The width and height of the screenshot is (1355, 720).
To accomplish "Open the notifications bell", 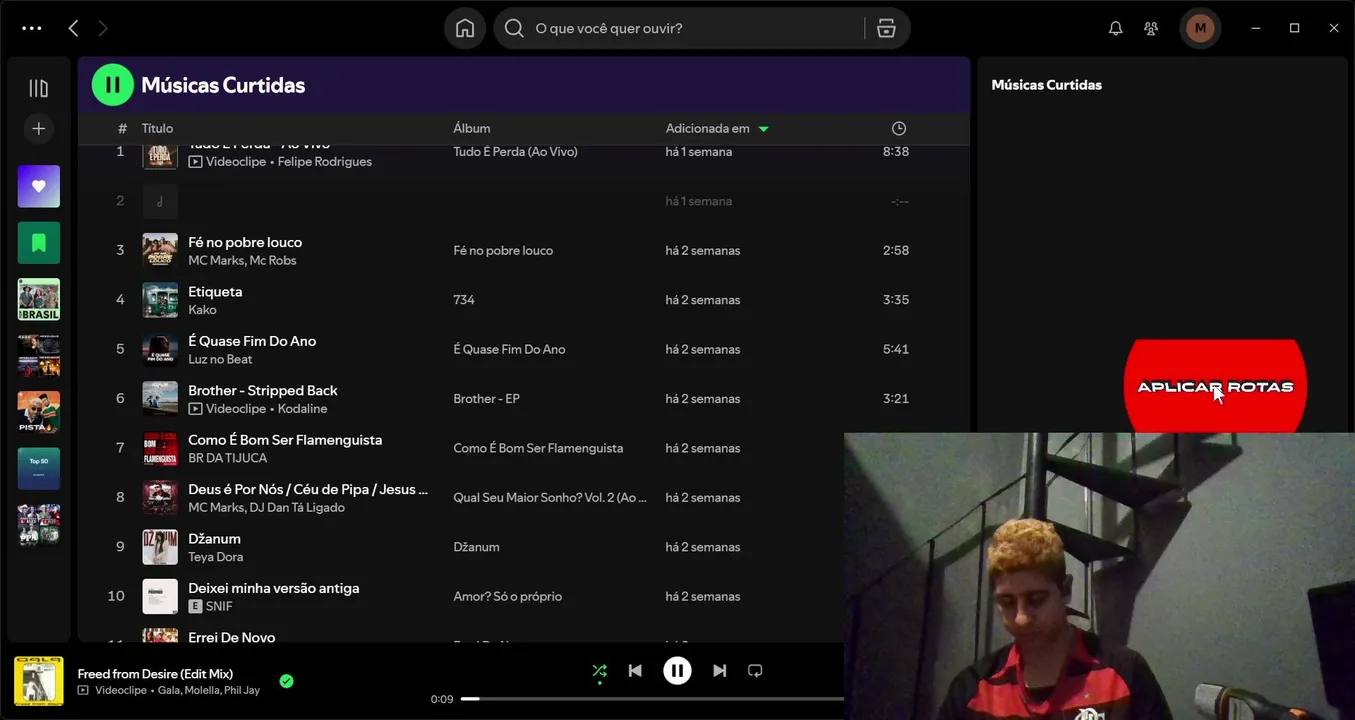I will 1116,28.
